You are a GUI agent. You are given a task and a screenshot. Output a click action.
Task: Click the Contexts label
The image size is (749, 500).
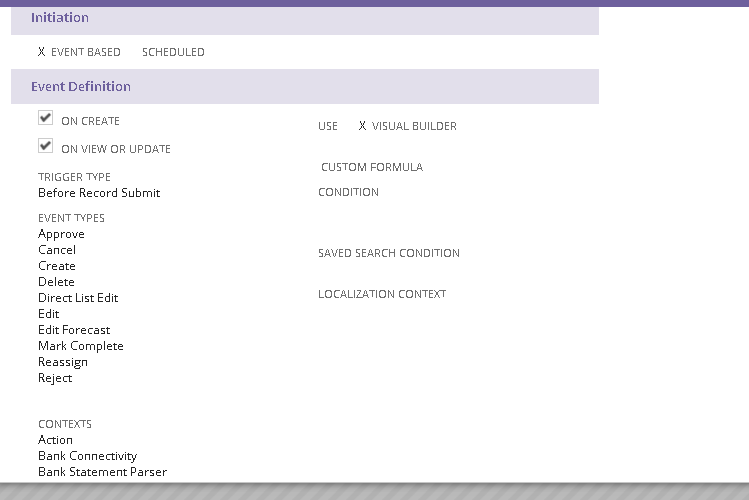pos(65,424)
